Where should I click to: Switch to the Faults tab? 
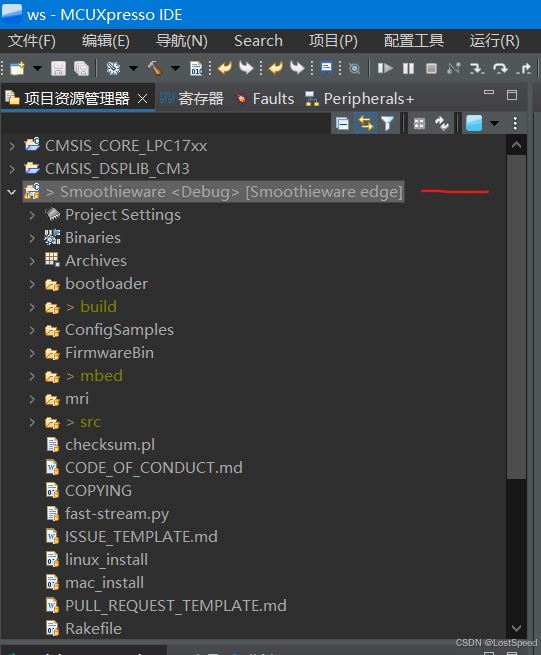pyautogui.click(x=265, y=99)
